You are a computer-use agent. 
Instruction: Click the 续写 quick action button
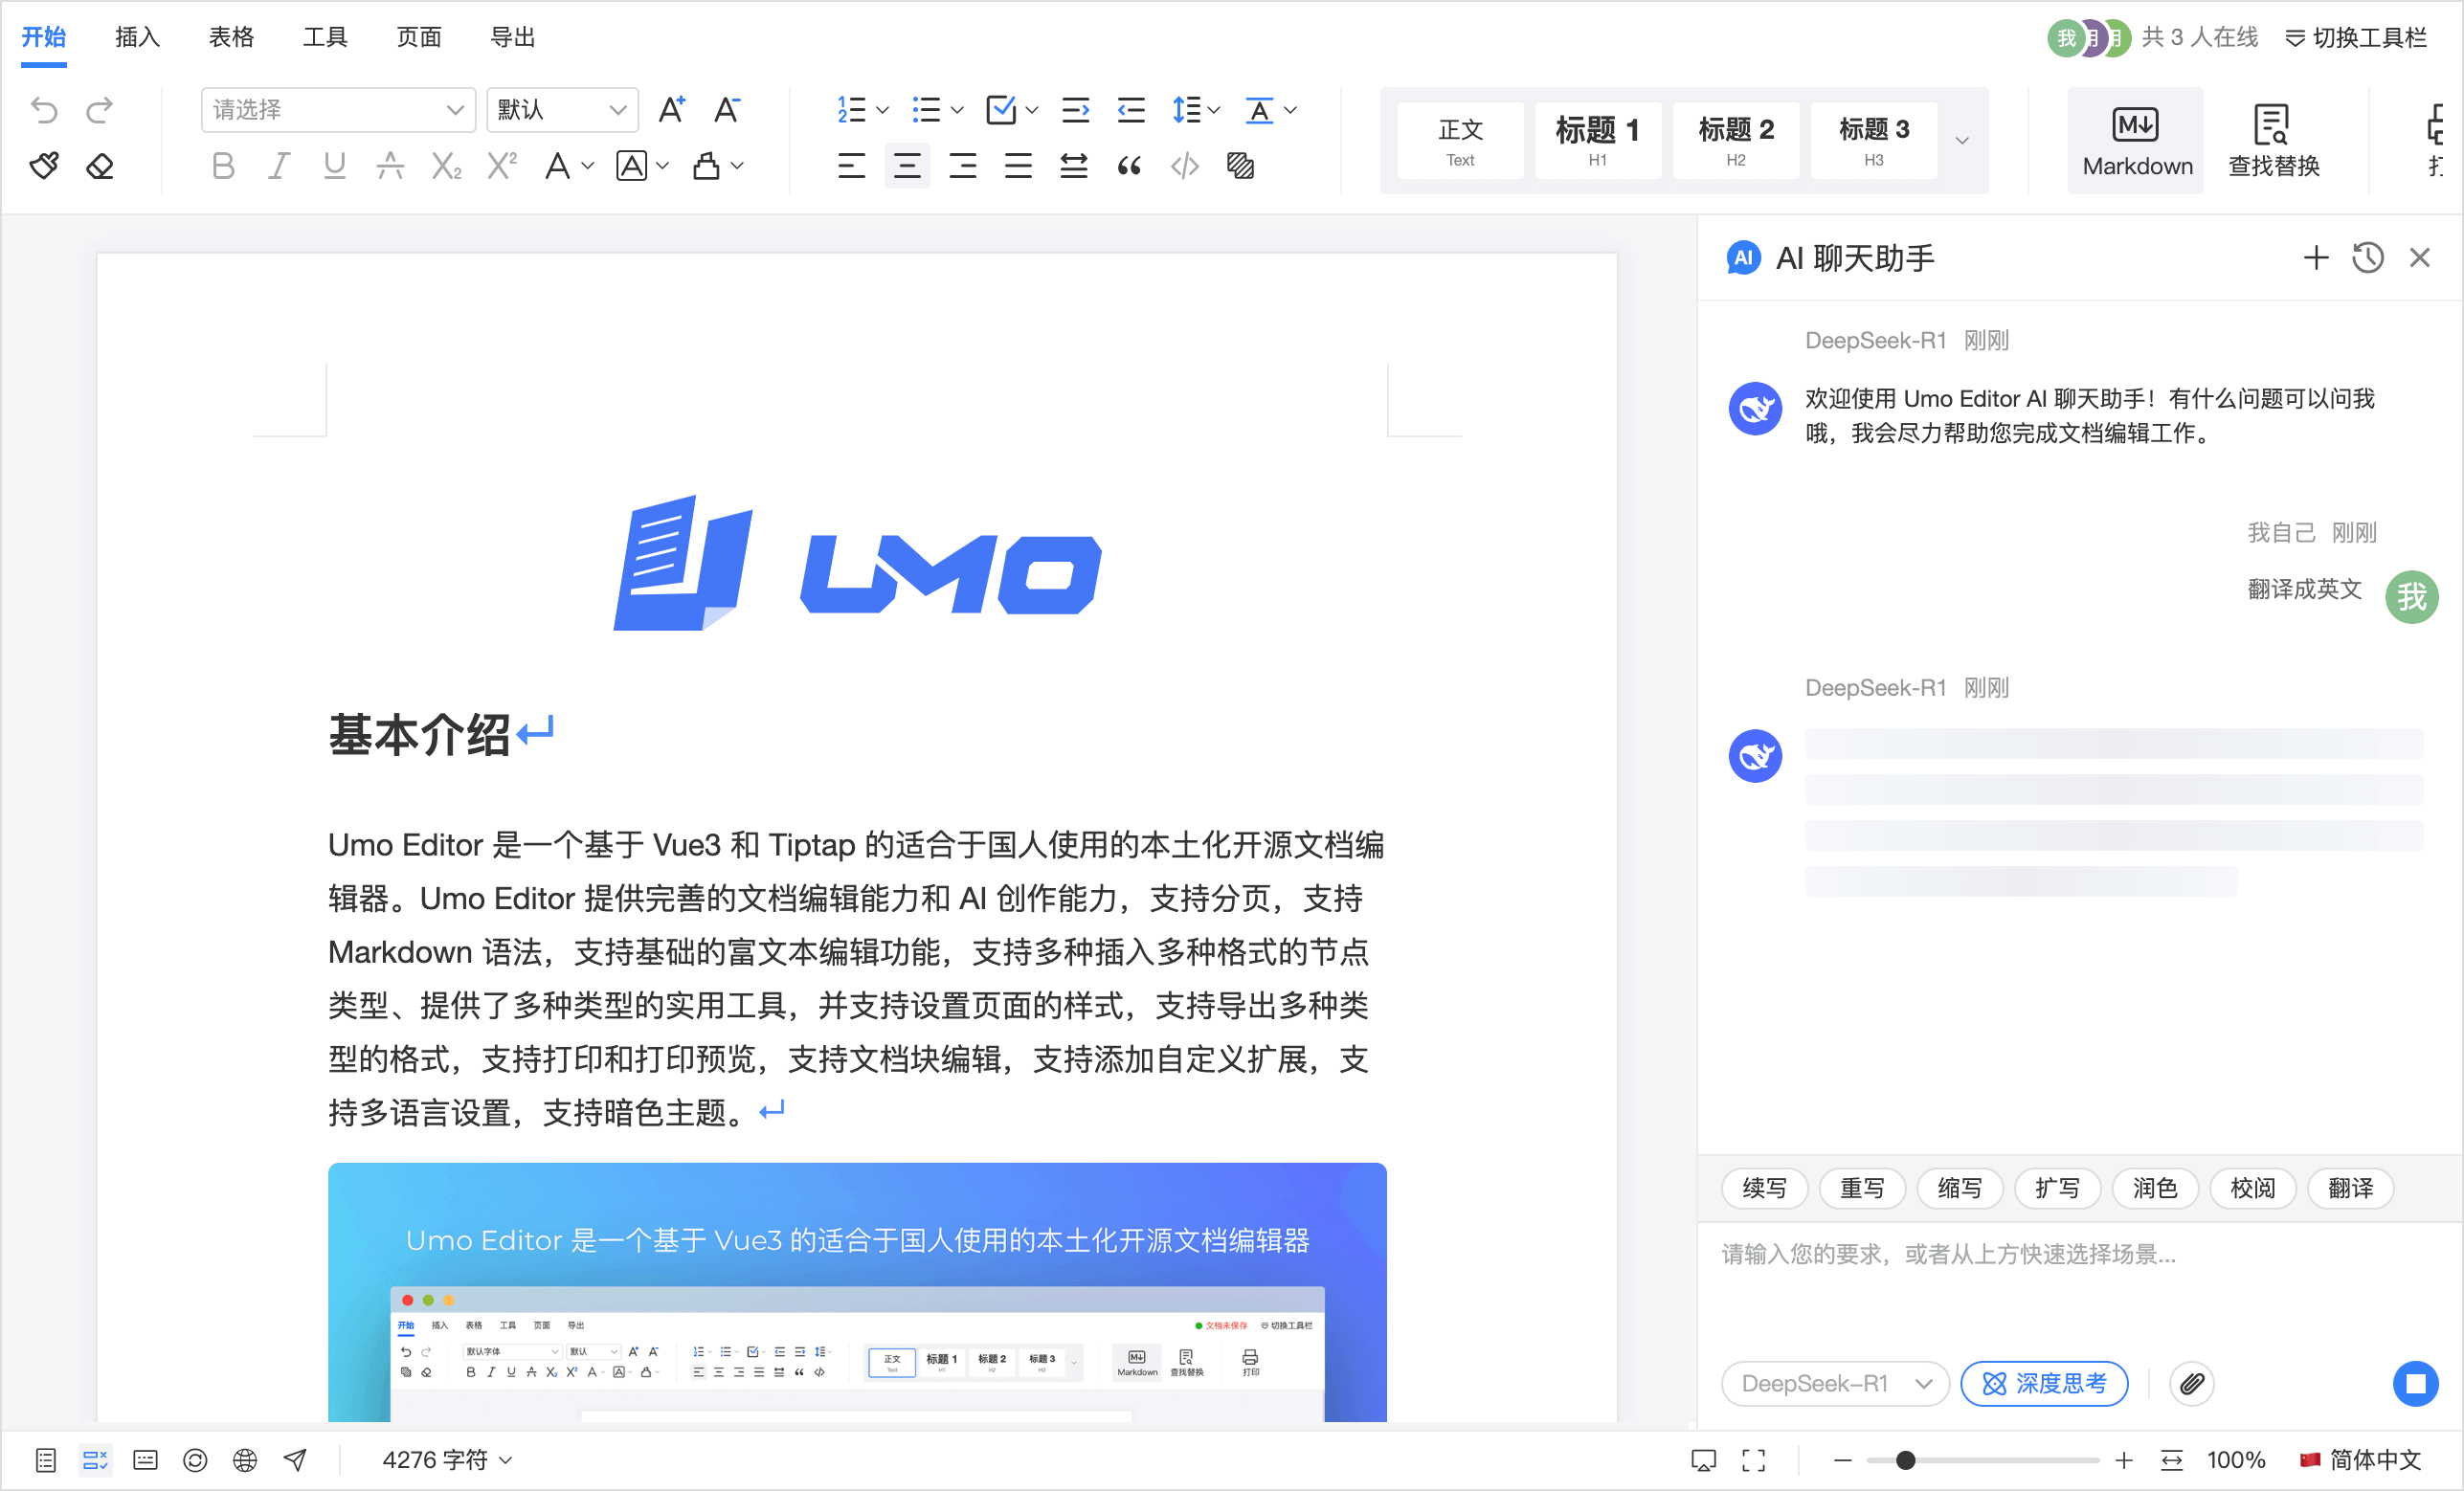point(1764,1188)
